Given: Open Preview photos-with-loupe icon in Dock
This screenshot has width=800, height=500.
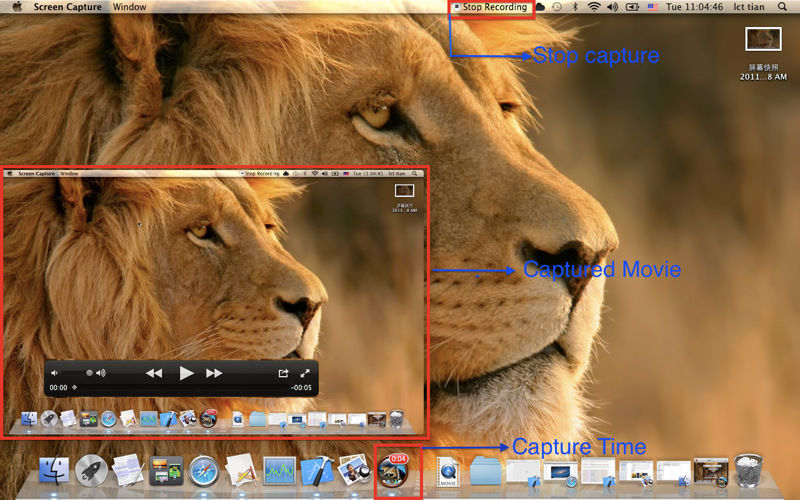Looking at the screenshot, I should [354, 470].
